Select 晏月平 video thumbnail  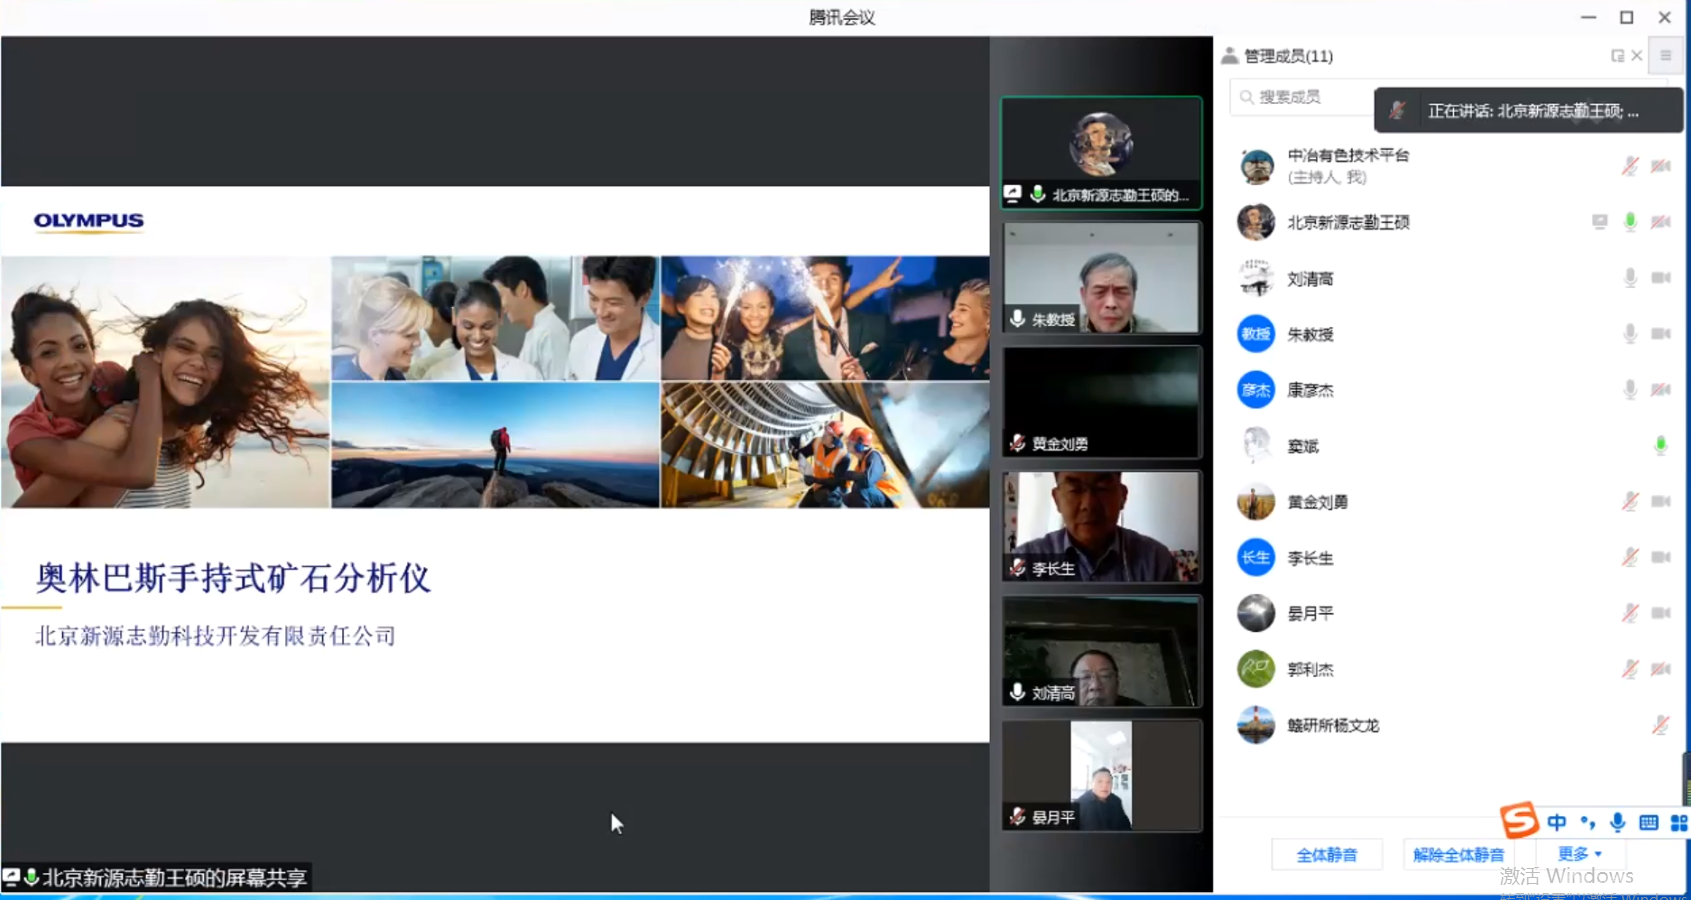(1101, 775)
